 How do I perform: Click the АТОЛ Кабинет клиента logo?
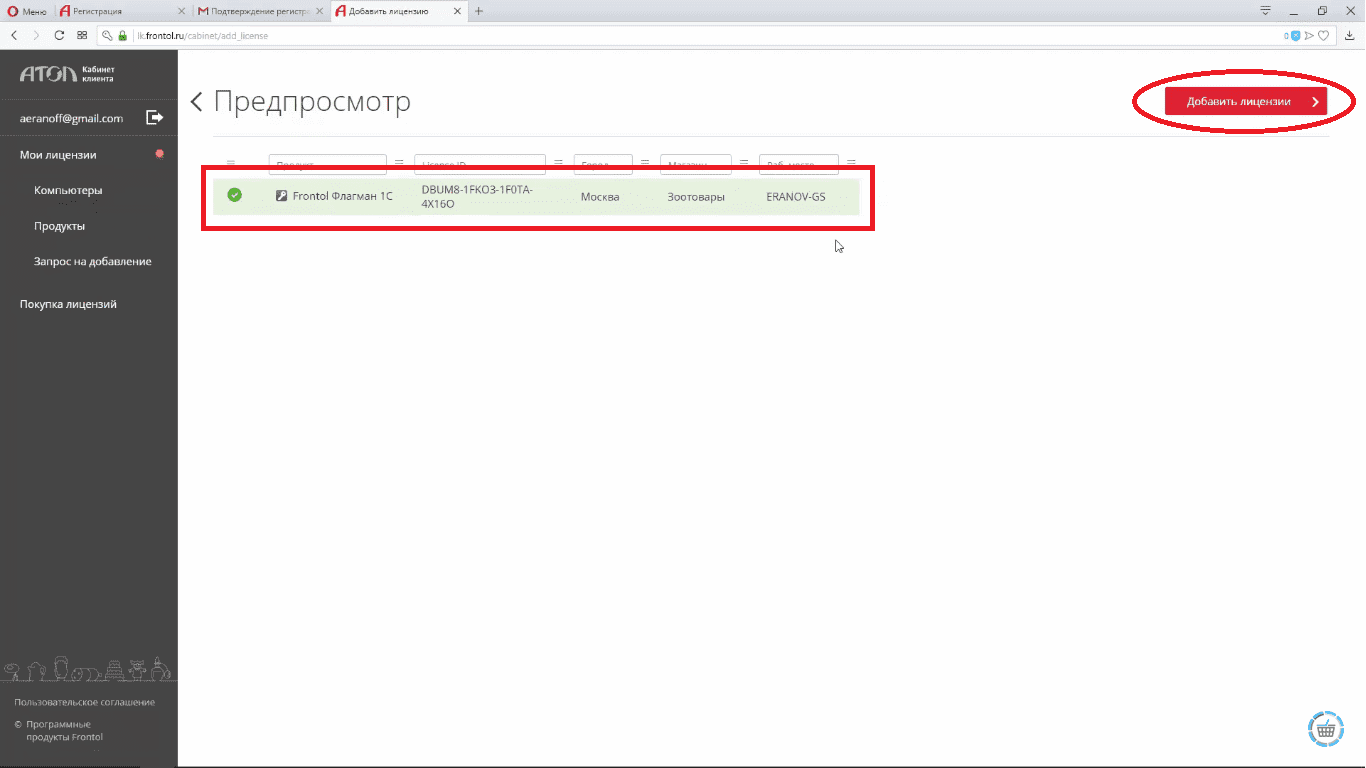tap(67, 74)
